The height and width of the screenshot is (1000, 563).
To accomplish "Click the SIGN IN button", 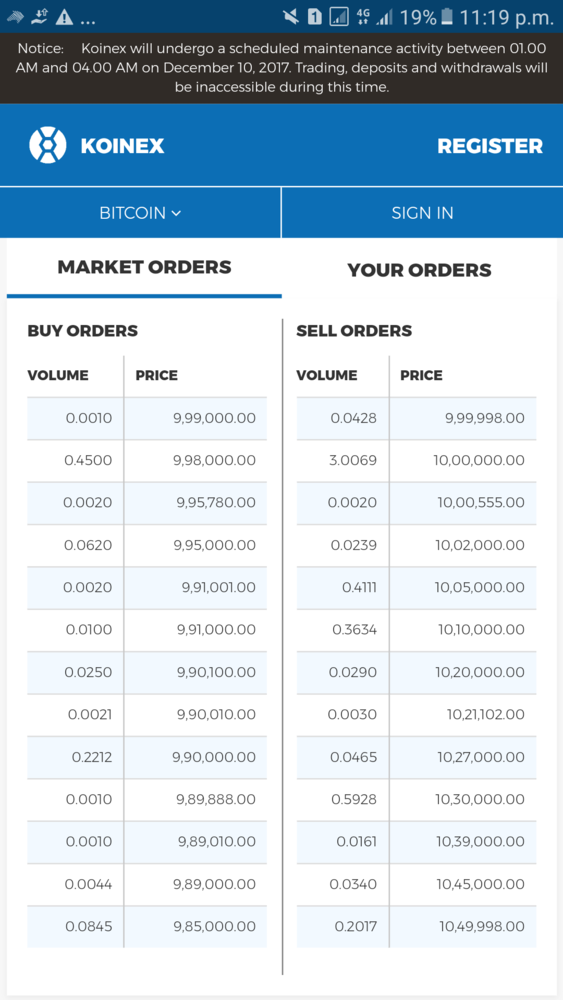I will 422,212.
